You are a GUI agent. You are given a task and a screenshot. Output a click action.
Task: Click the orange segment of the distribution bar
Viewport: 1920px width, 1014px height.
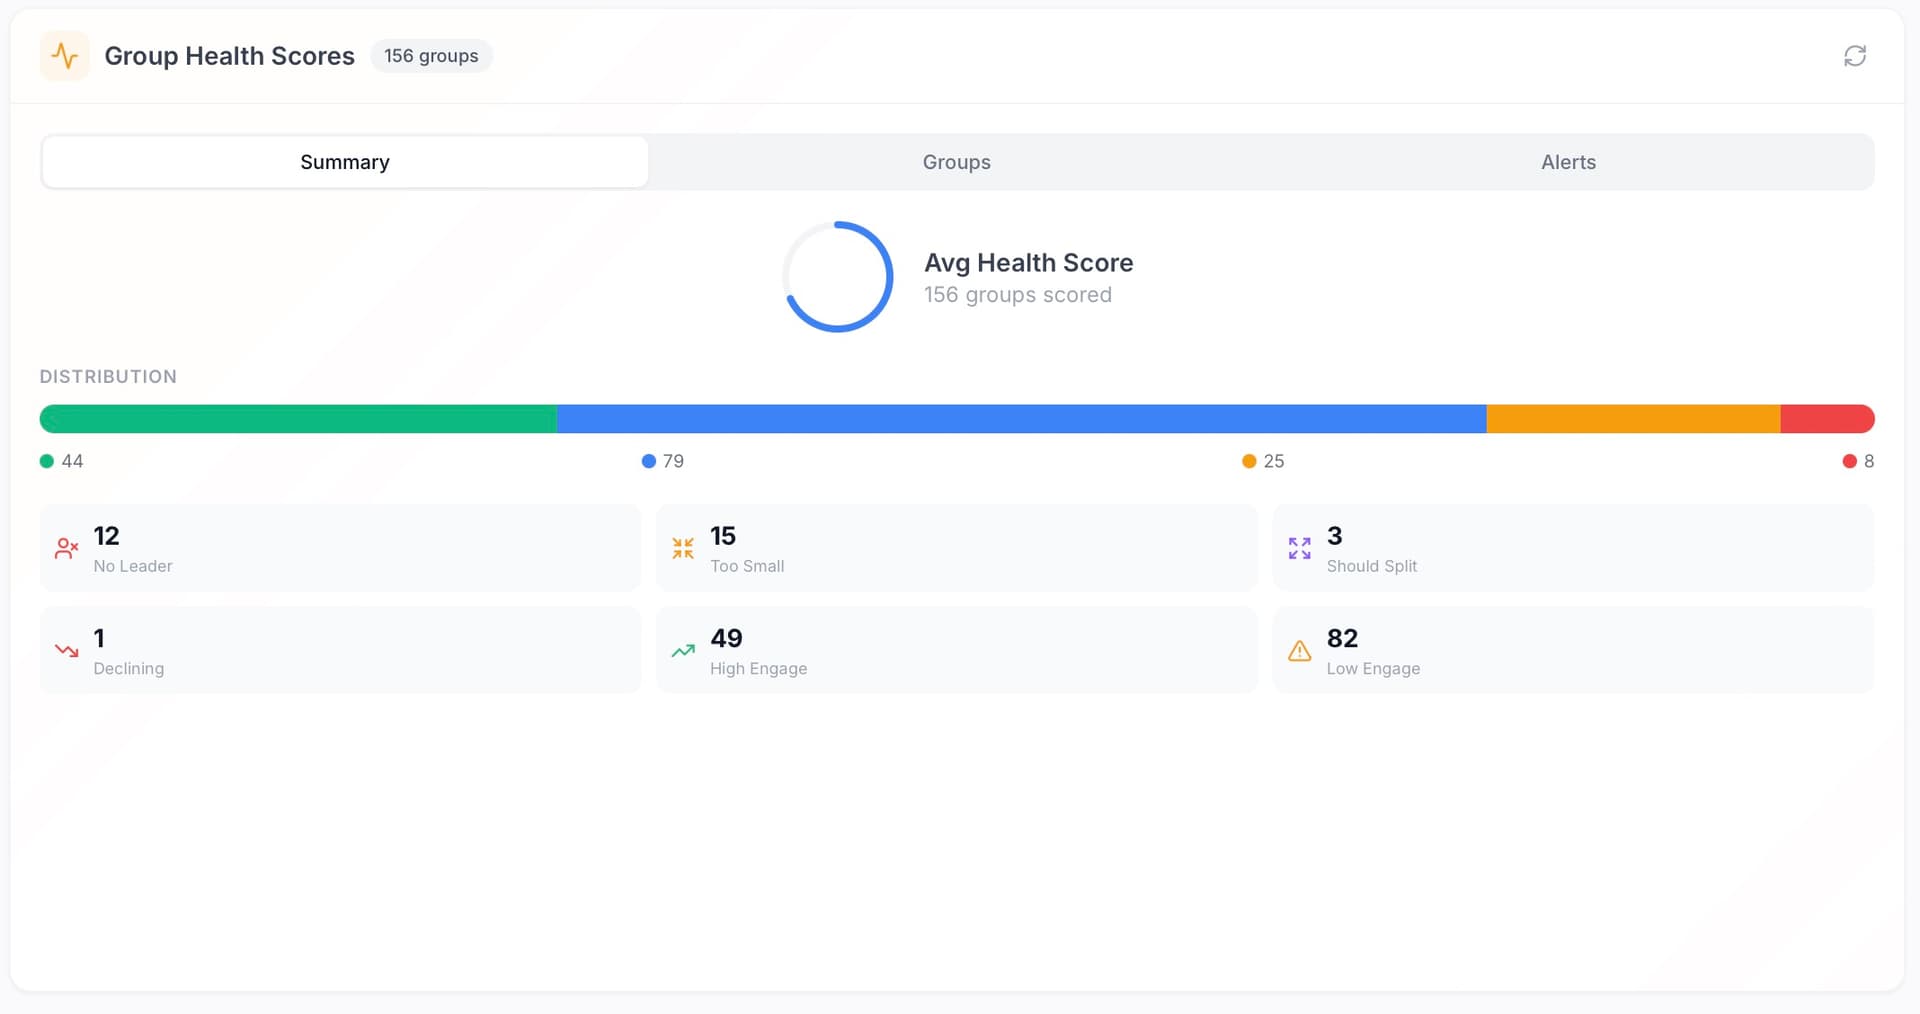[1633, 419]
